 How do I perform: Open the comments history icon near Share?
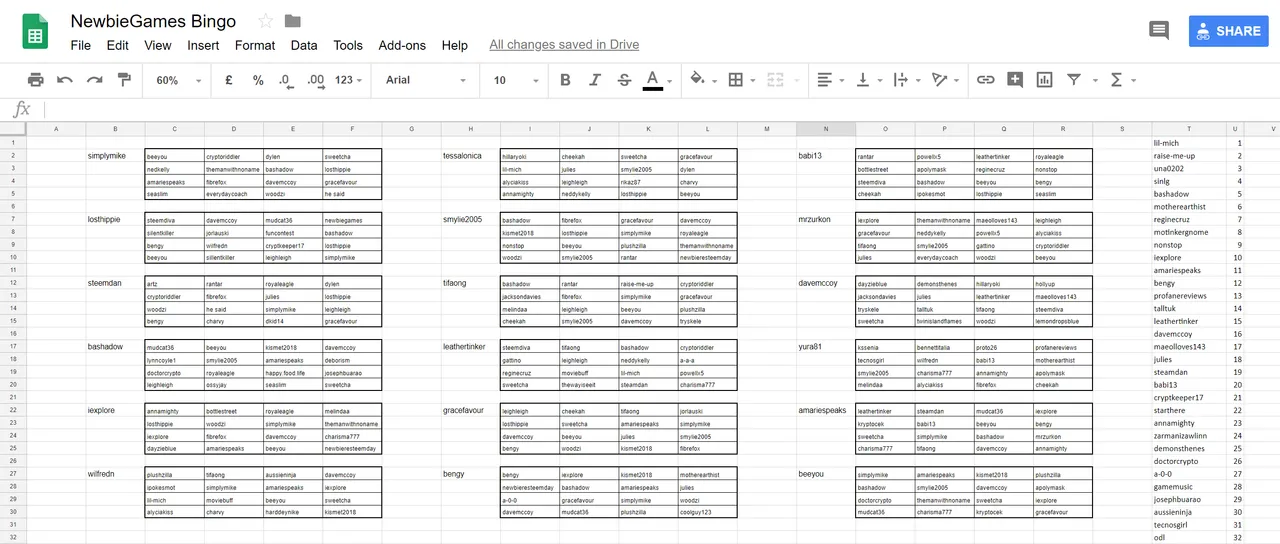coord(1159,30)
